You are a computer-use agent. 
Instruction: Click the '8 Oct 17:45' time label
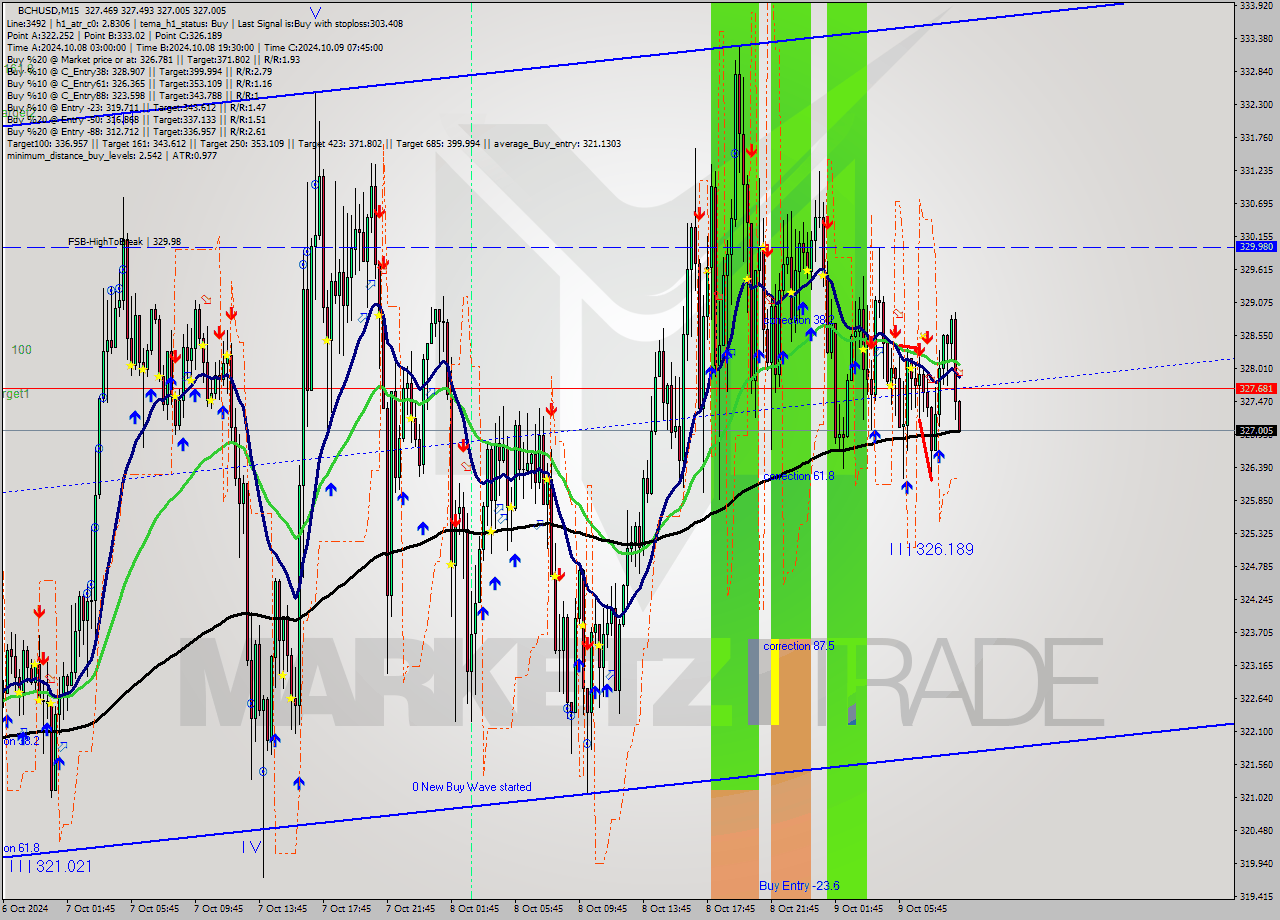(x=731, y=909)
